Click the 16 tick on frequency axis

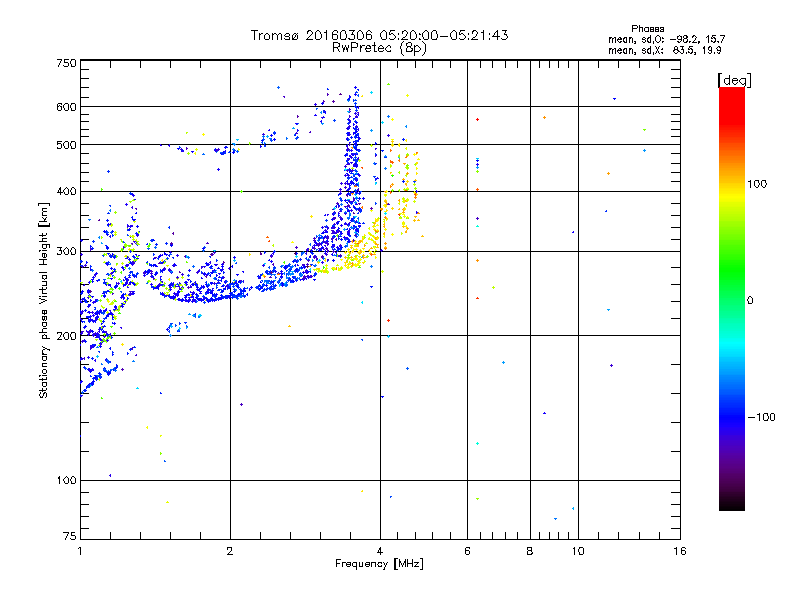click(x=679, y=551)
